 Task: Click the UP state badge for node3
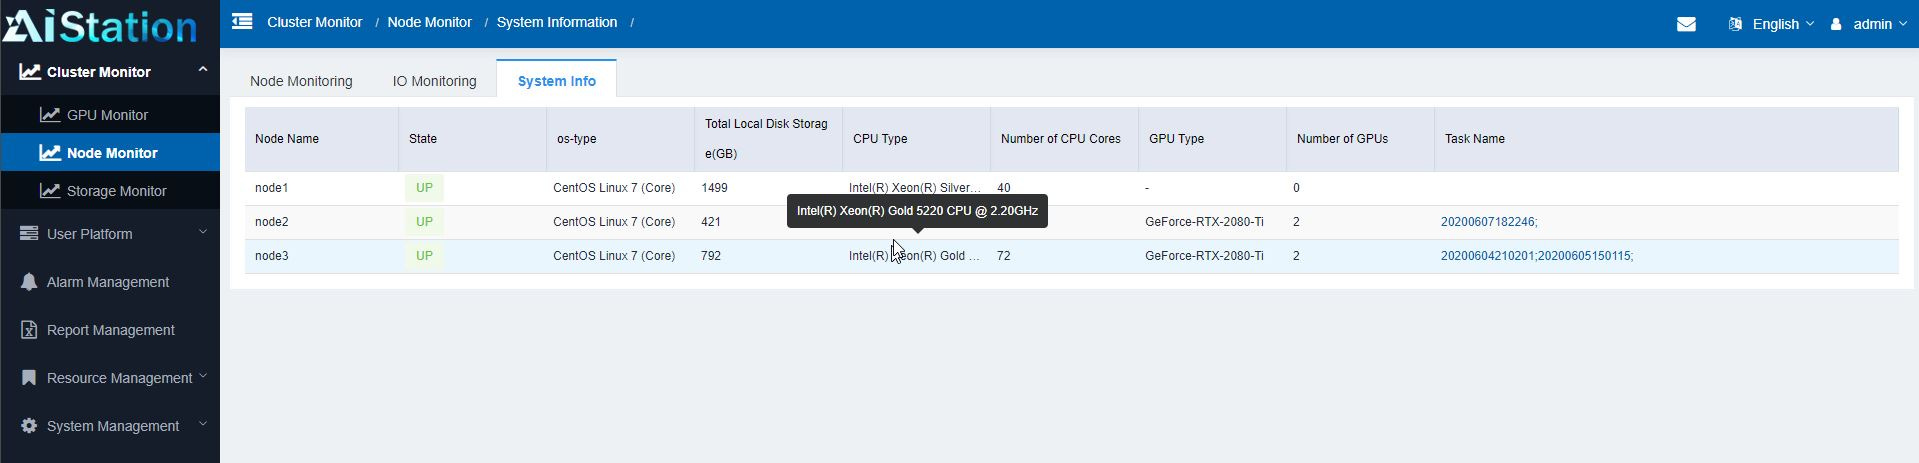(x=424, y=256)
